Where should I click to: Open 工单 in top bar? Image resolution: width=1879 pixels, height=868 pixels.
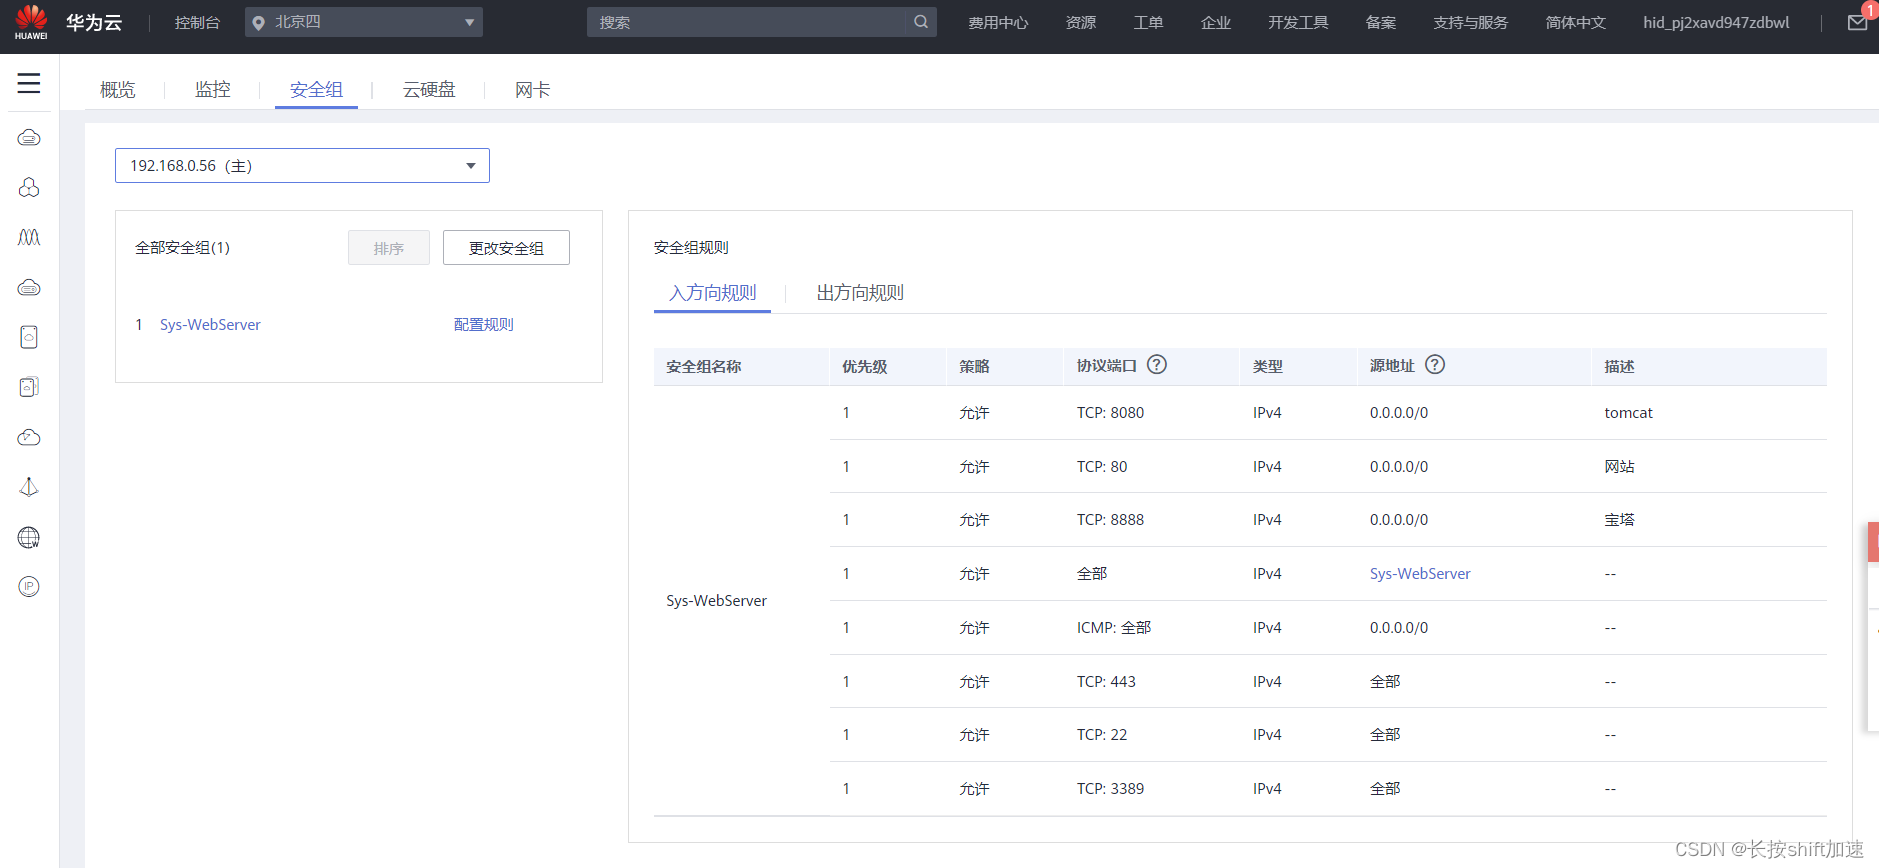click(x=1148, y=22)
